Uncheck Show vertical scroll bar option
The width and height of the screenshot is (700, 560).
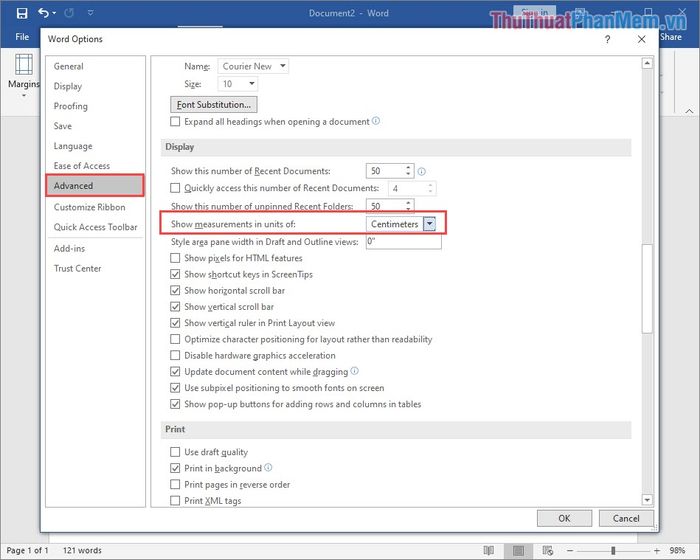pyautogui.click(x=175, y=307)
